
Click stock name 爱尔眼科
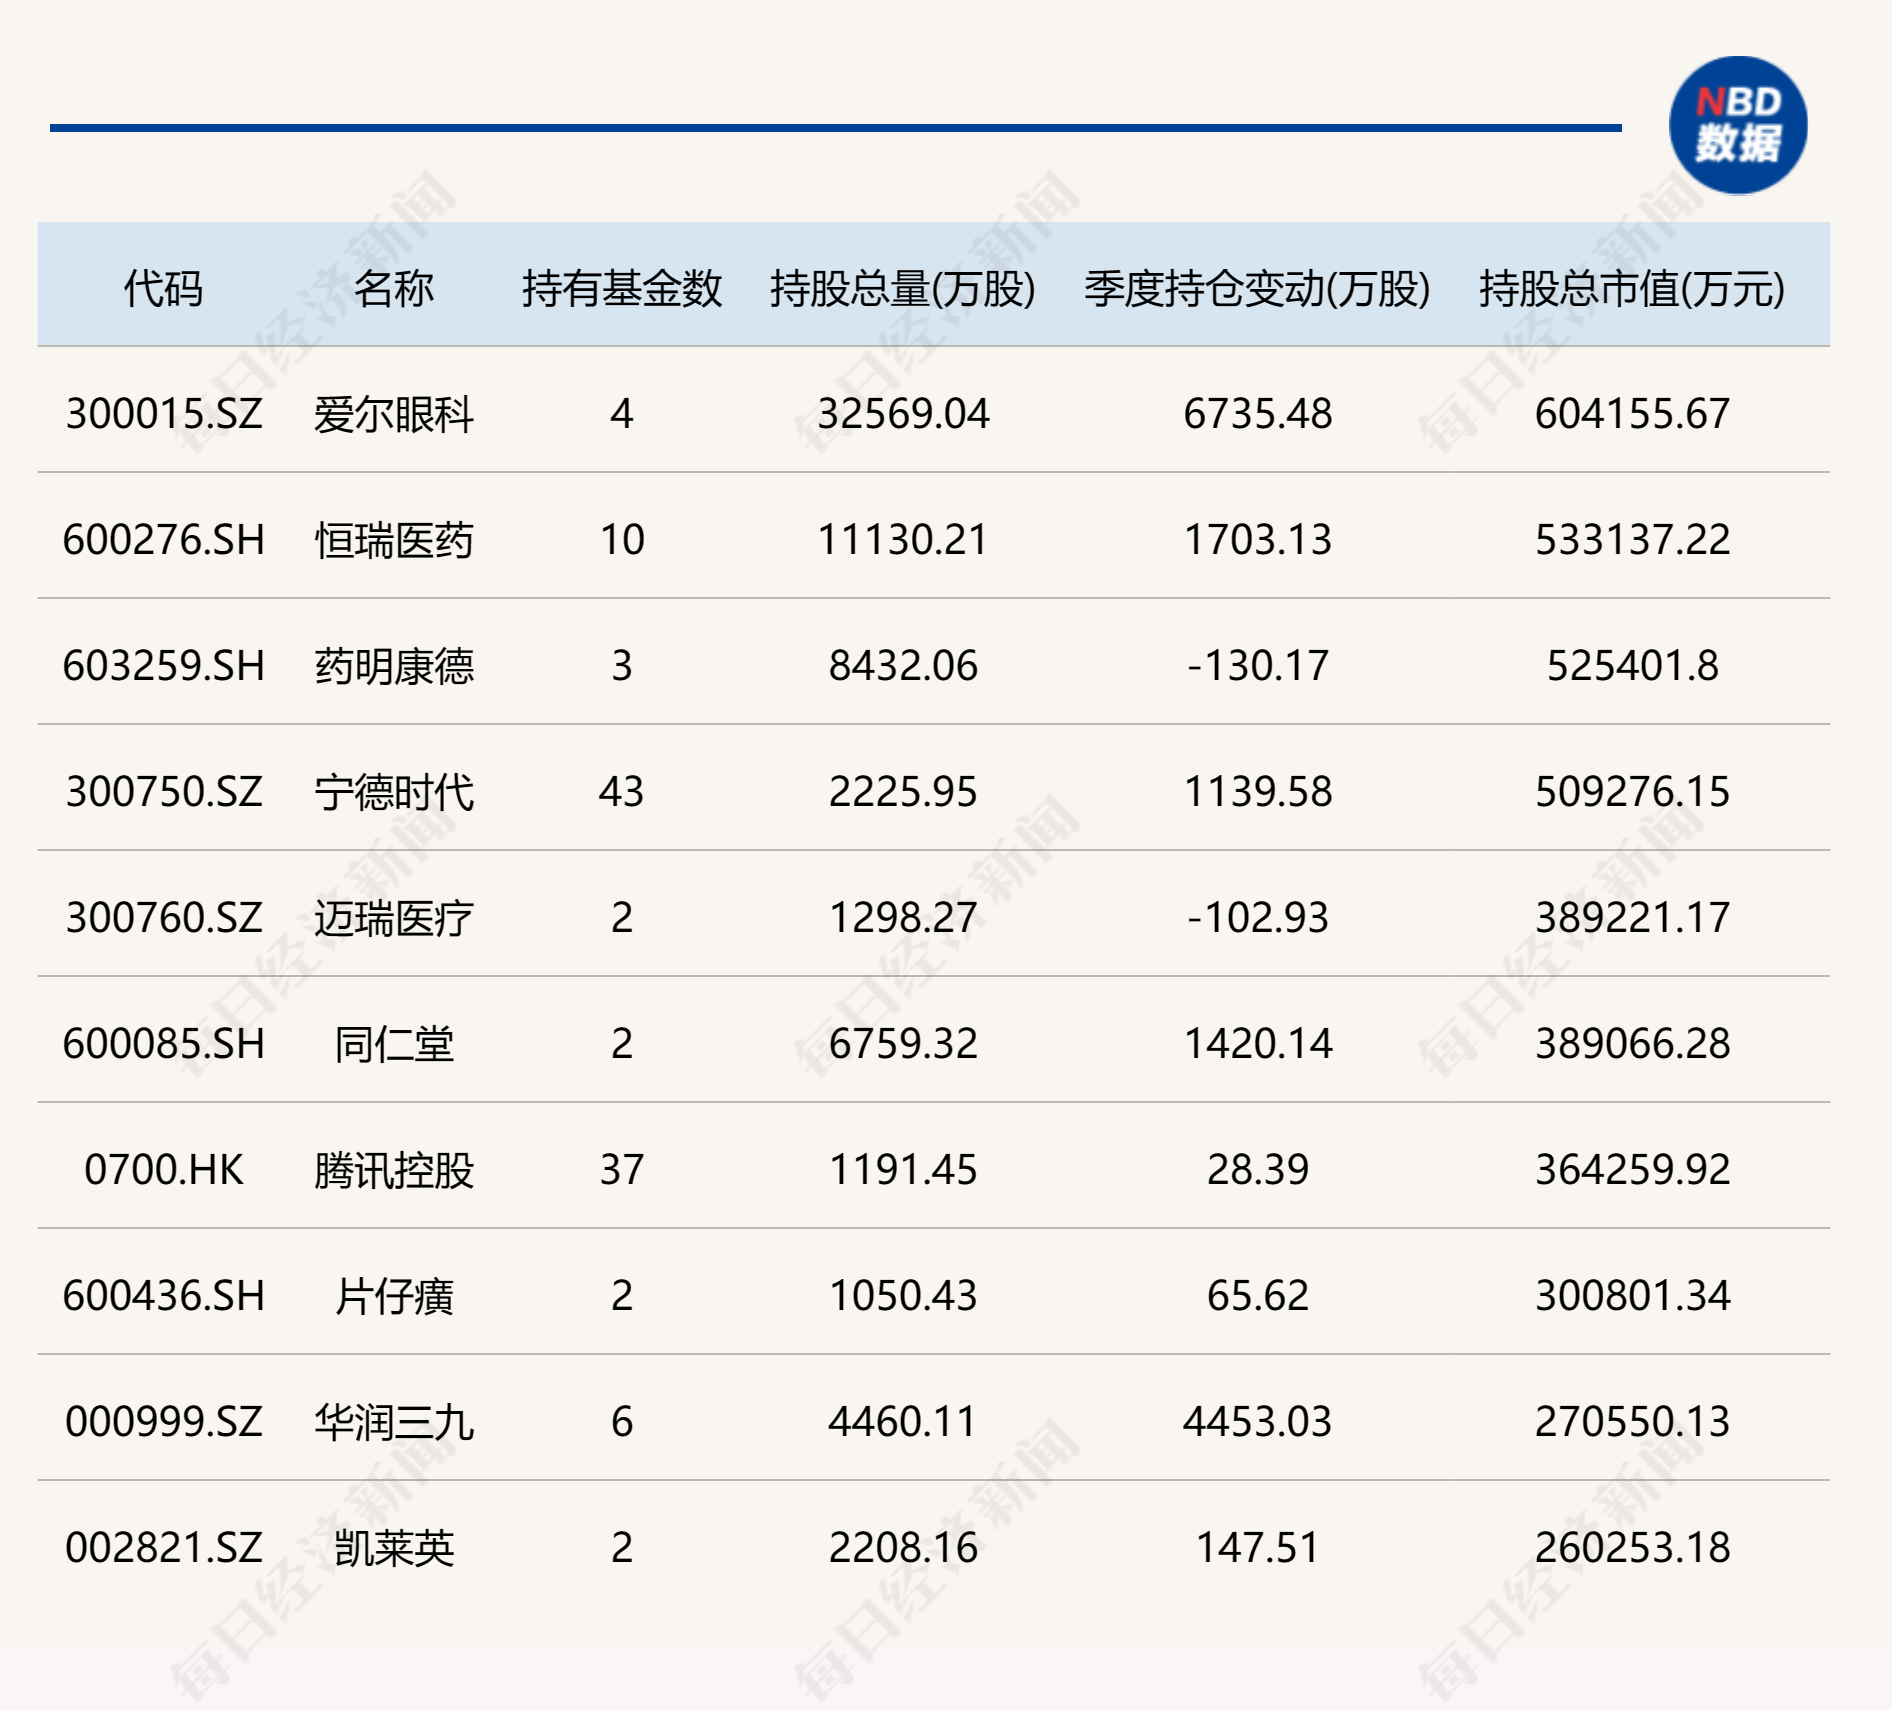click(393, 415)
